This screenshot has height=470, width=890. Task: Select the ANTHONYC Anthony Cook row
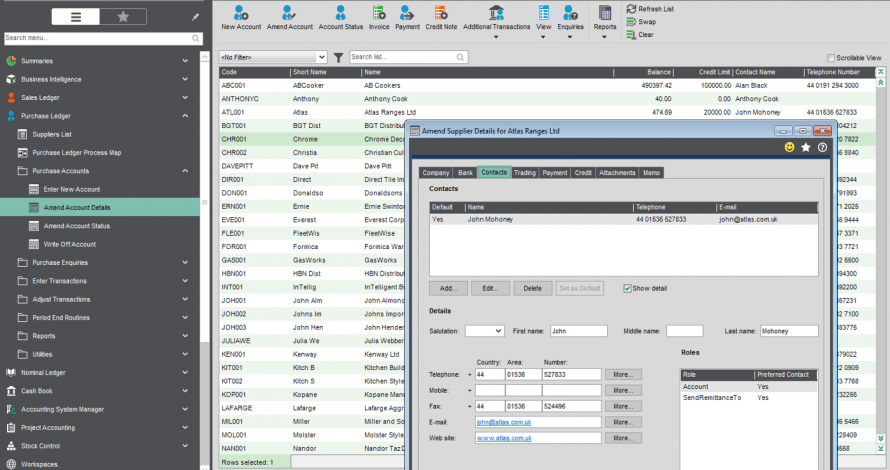pos(547,99)
